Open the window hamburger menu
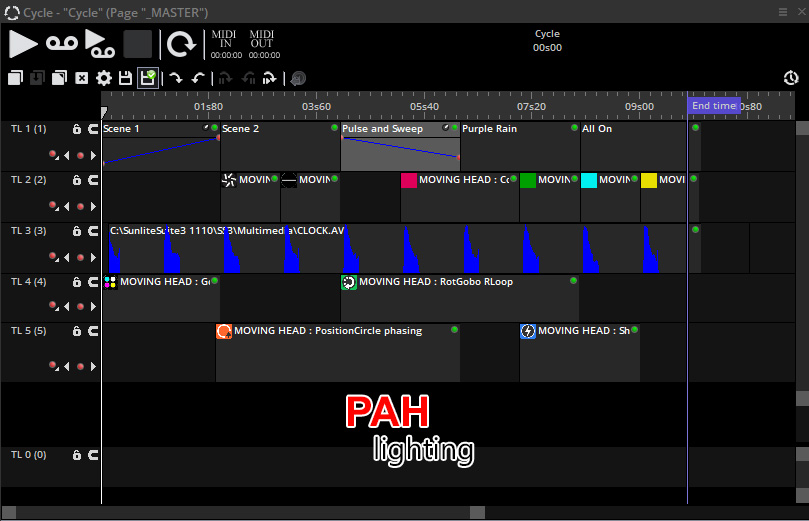 point(783,12)
